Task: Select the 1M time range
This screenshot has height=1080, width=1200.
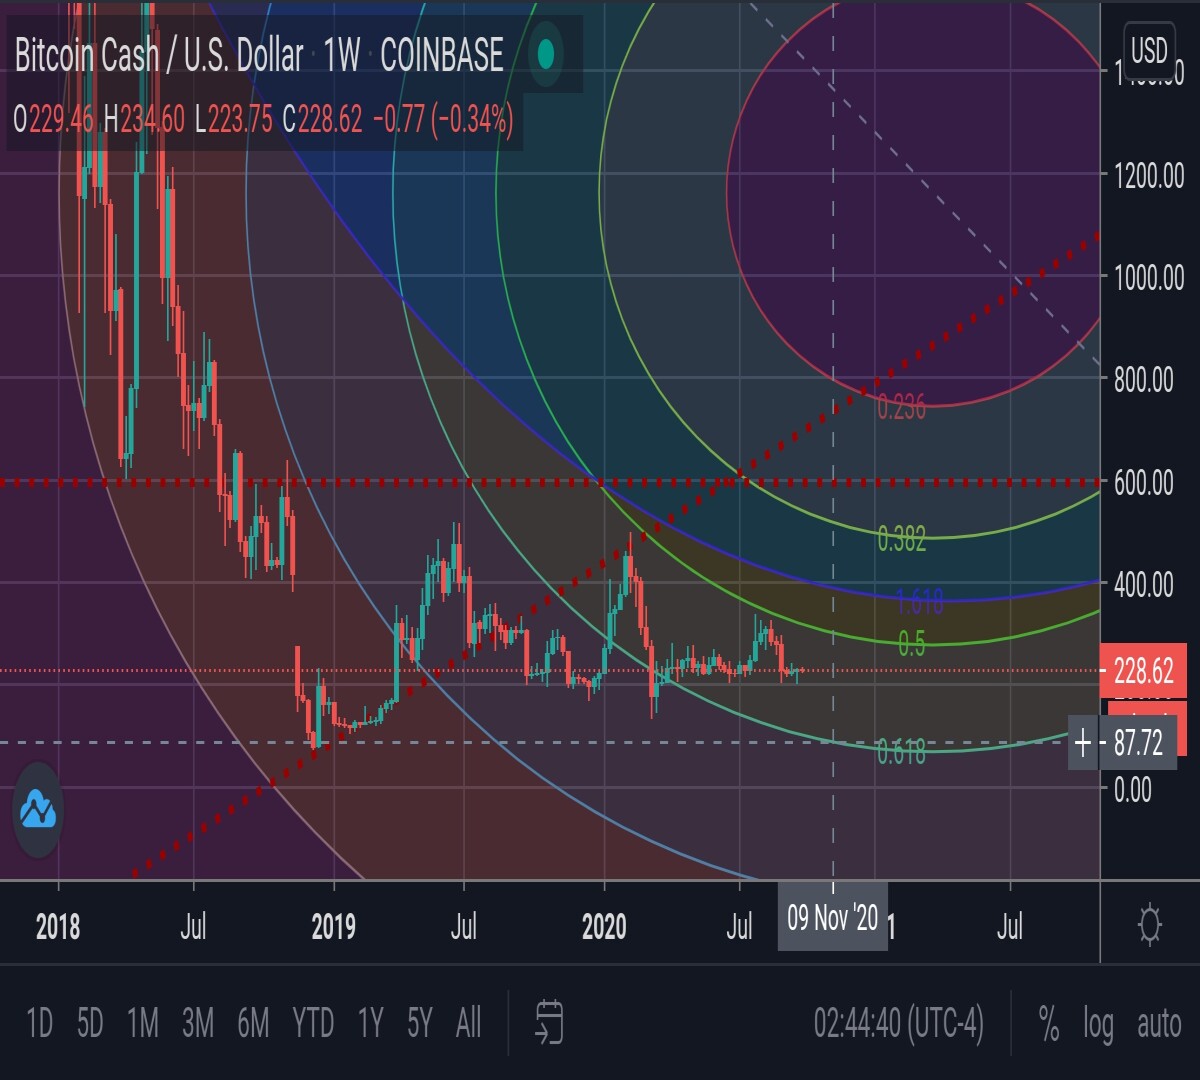Action: pyautogui.click(x=143, y=1023)
